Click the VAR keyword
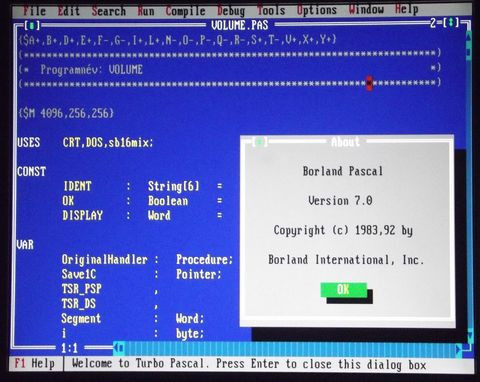480x382 pixels. point(25,245)
